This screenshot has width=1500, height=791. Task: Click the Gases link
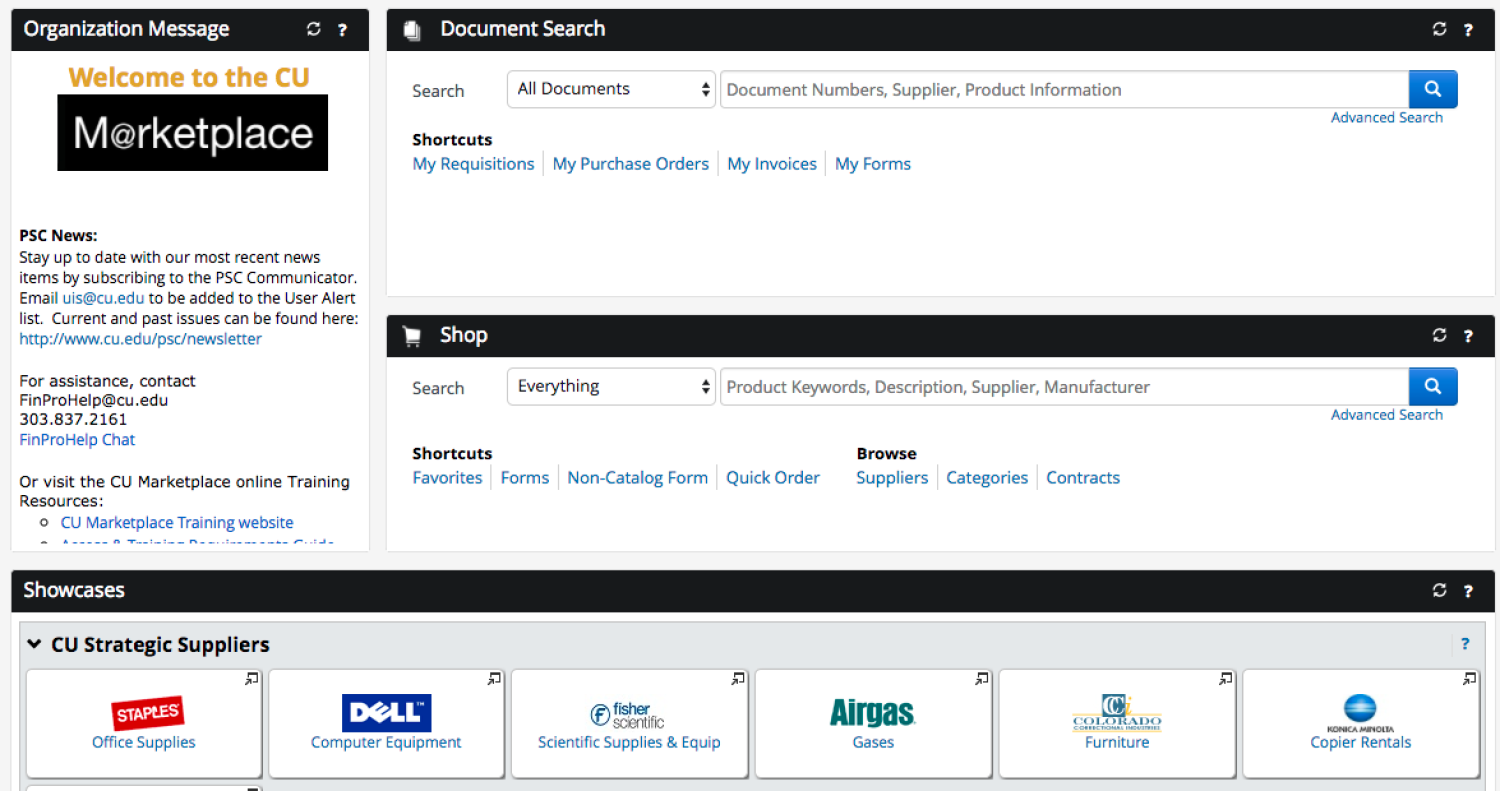click(x=873, y=742)
